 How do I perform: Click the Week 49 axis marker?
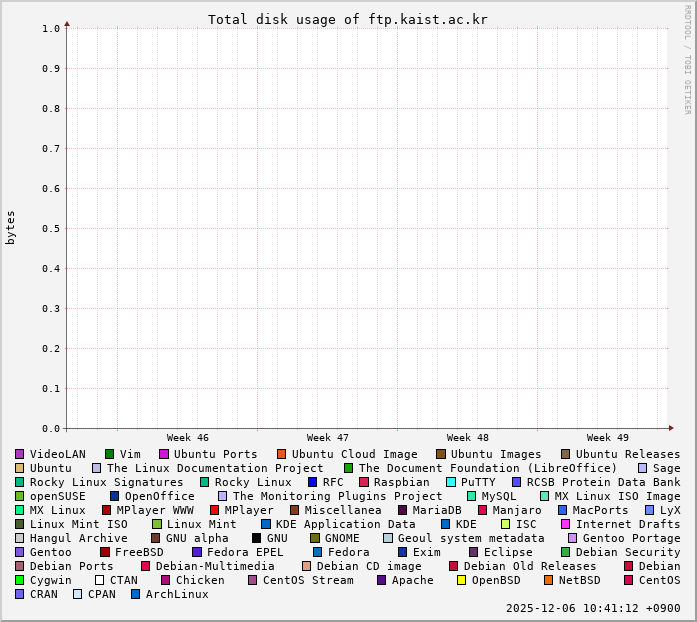click(608, 438)
